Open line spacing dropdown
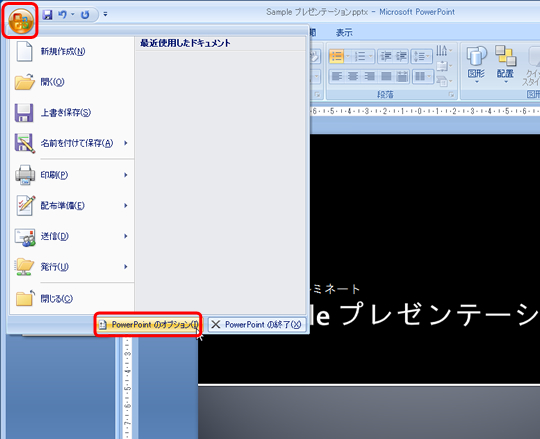 coord(422,56)
